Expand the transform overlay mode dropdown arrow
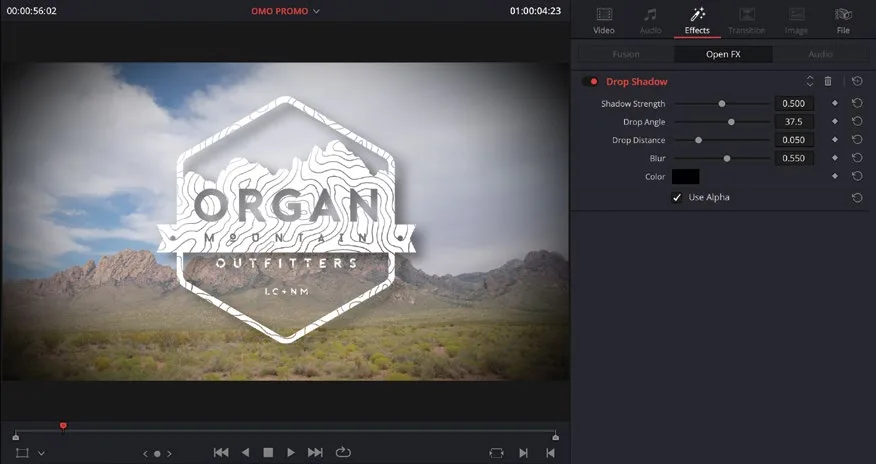The width and height of the screenshot is (876, 464). pos(41,453)
